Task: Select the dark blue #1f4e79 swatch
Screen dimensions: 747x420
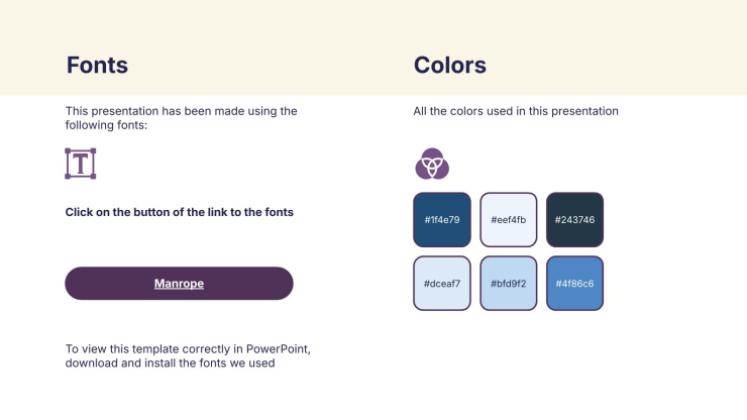Action: click(x=441, y=219)
